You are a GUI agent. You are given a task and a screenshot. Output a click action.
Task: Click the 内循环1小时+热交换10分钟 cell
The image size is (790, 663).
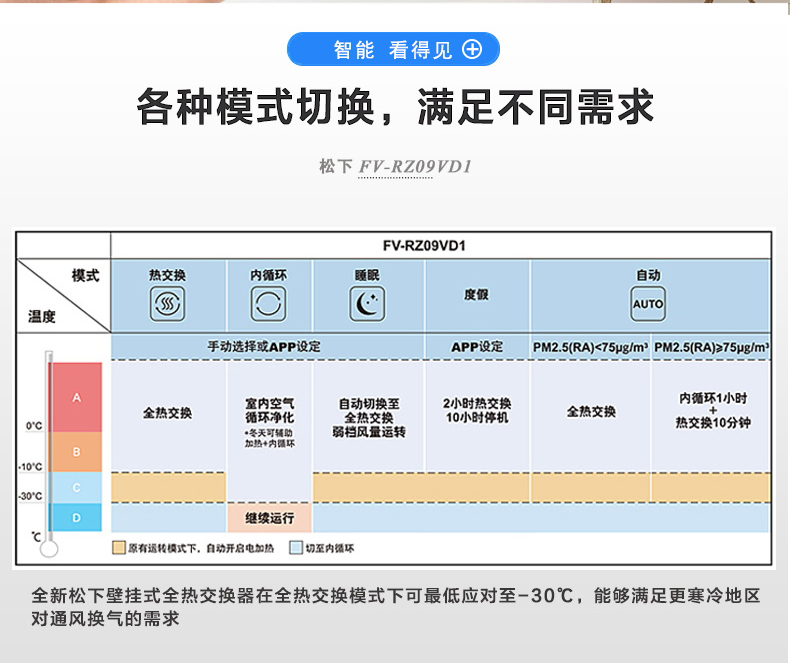pos(713,410)
